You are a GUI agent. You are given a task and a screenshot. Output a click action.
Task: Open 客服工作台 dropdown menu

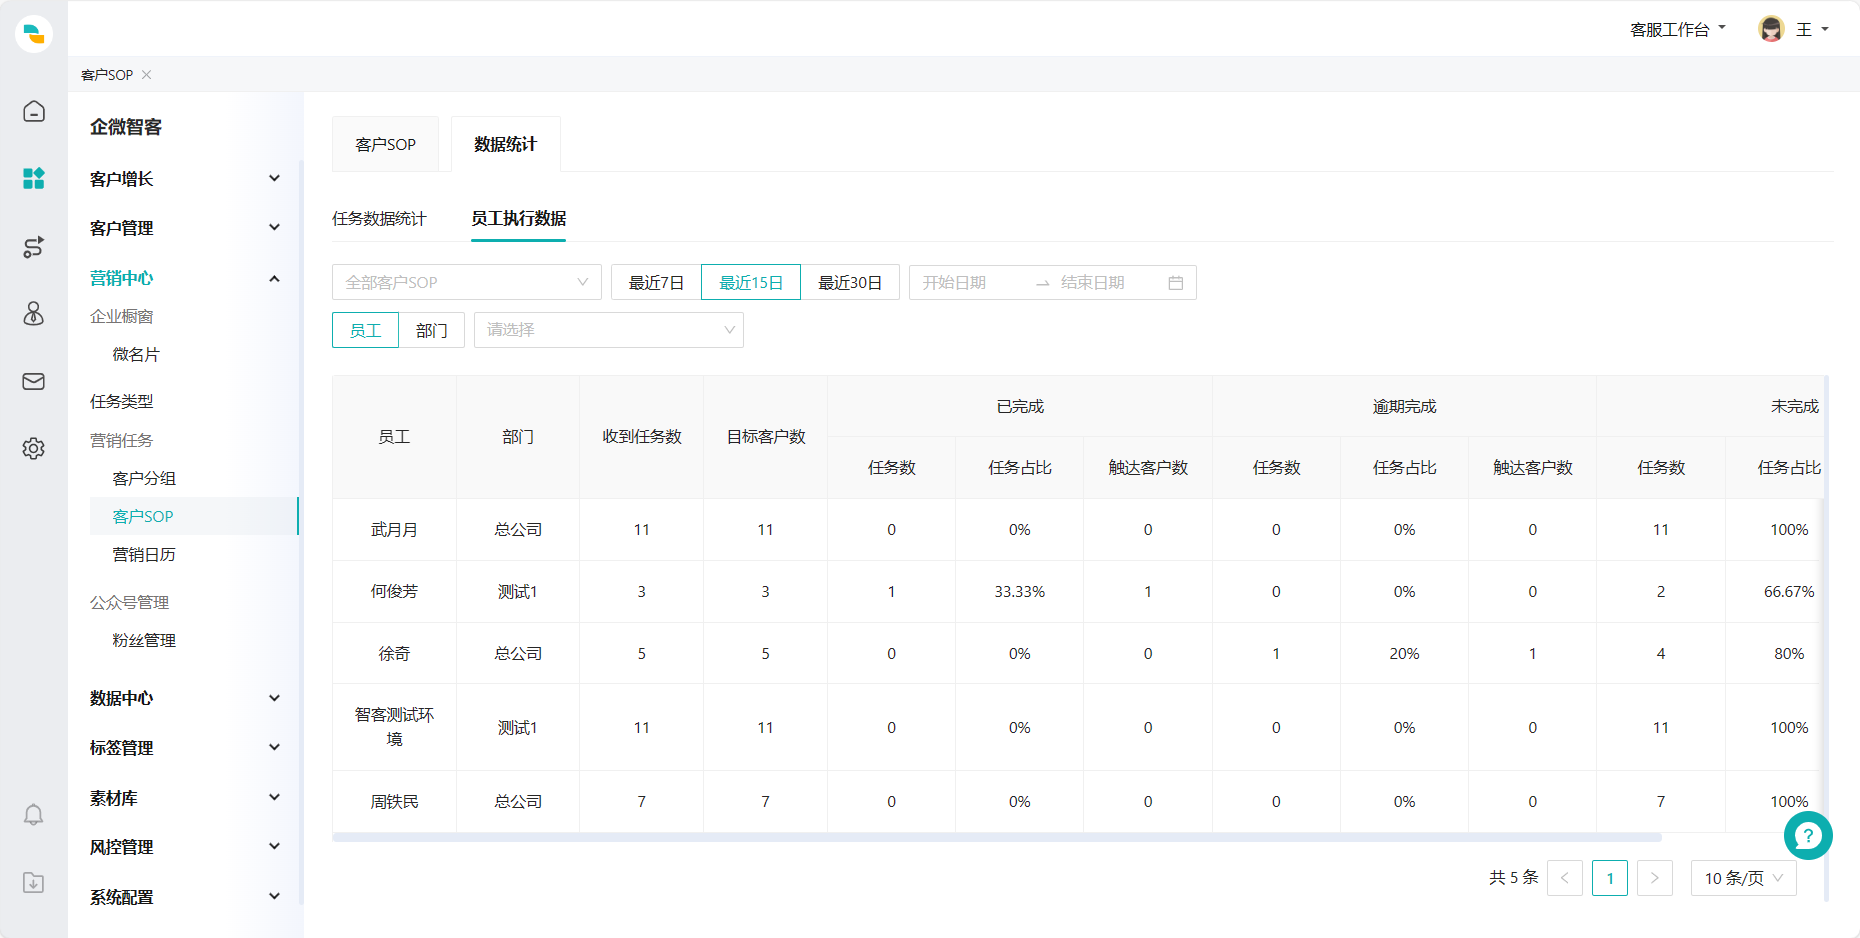1678,30
